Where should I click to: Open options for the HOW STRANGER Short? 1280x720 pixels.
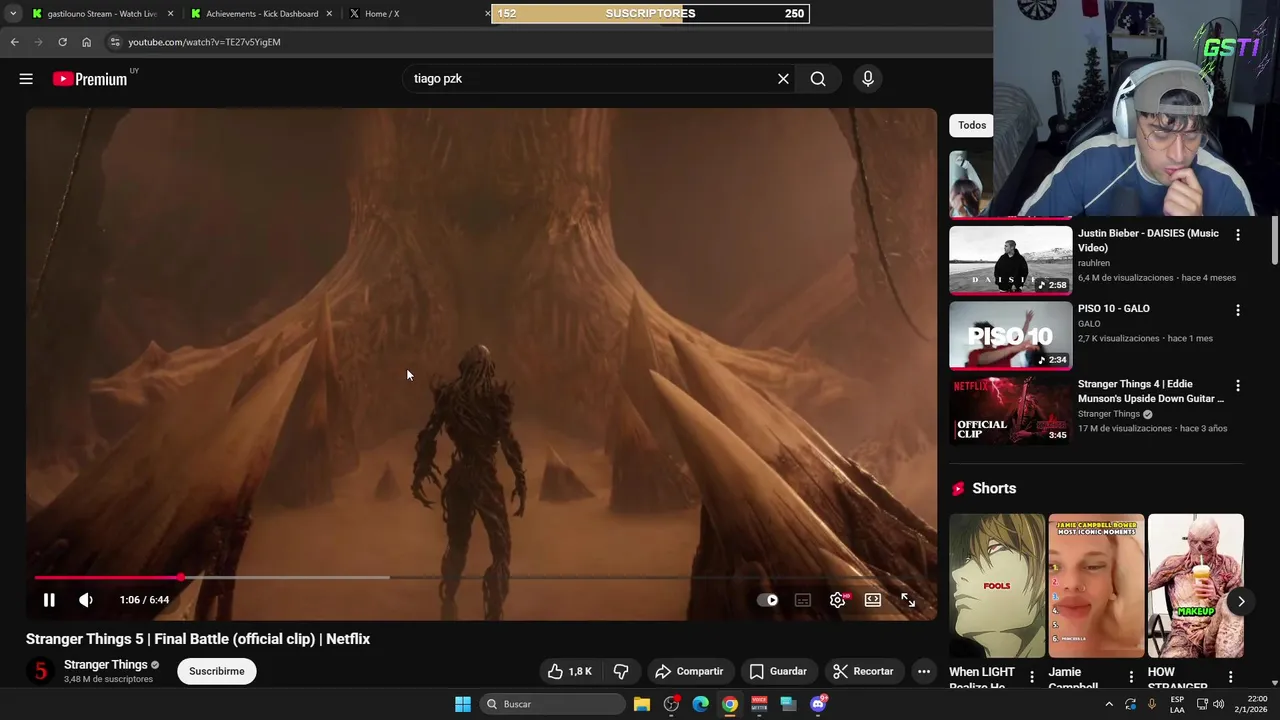pyautogui.click(x=1231, y=677)
